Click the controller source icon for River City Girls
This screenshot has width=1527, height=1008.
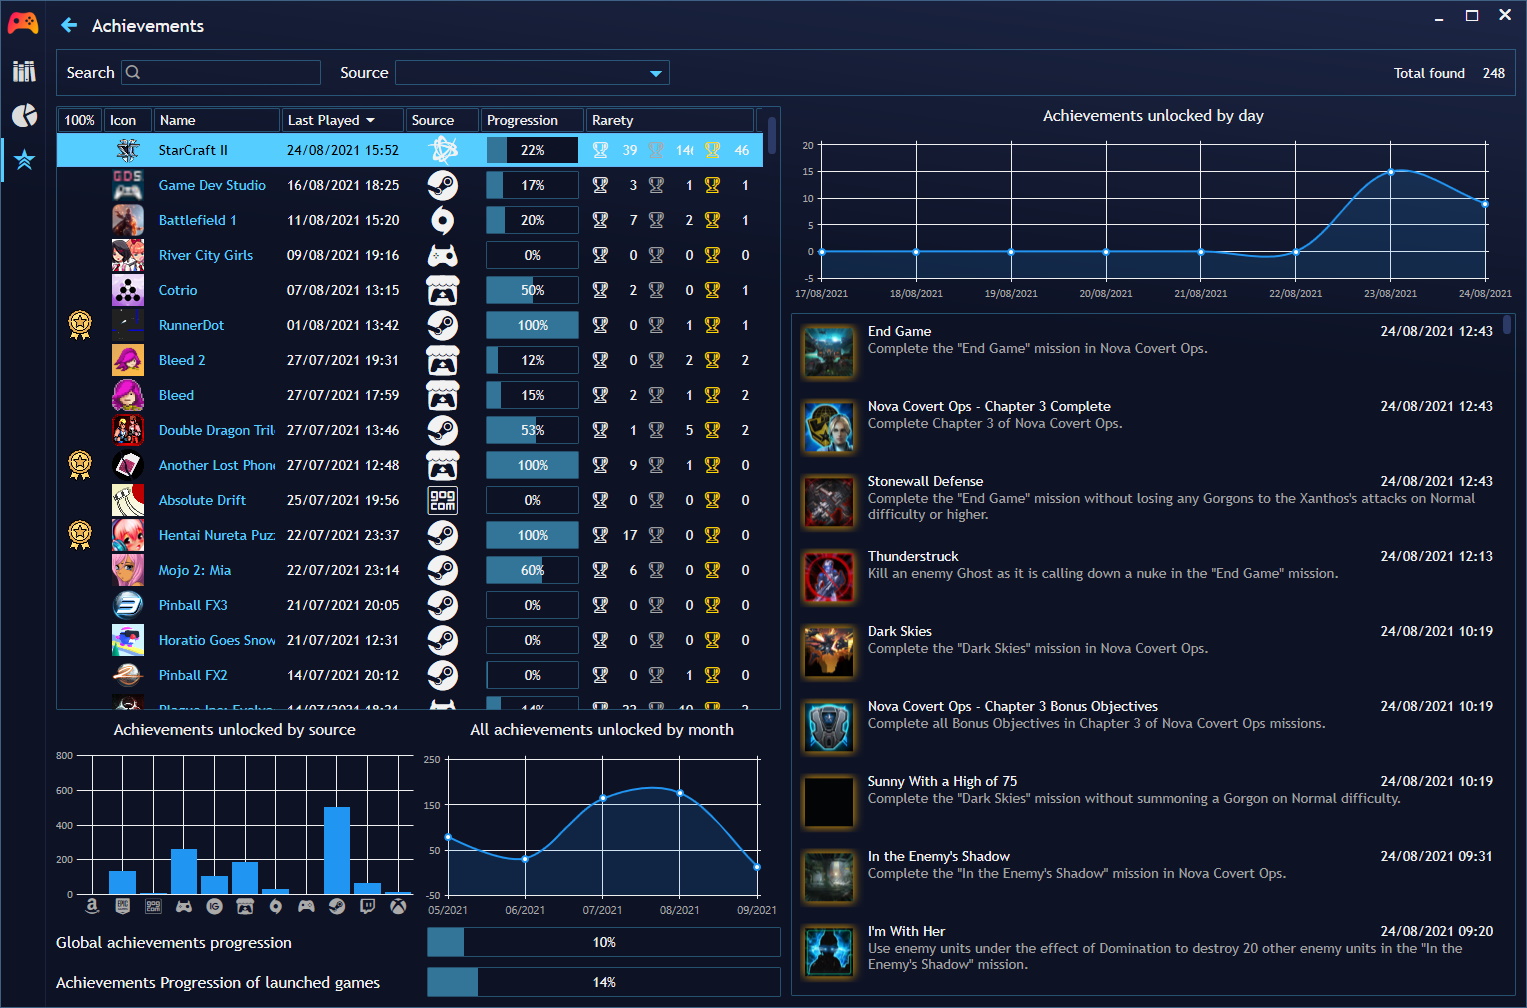tap(443, 255)
